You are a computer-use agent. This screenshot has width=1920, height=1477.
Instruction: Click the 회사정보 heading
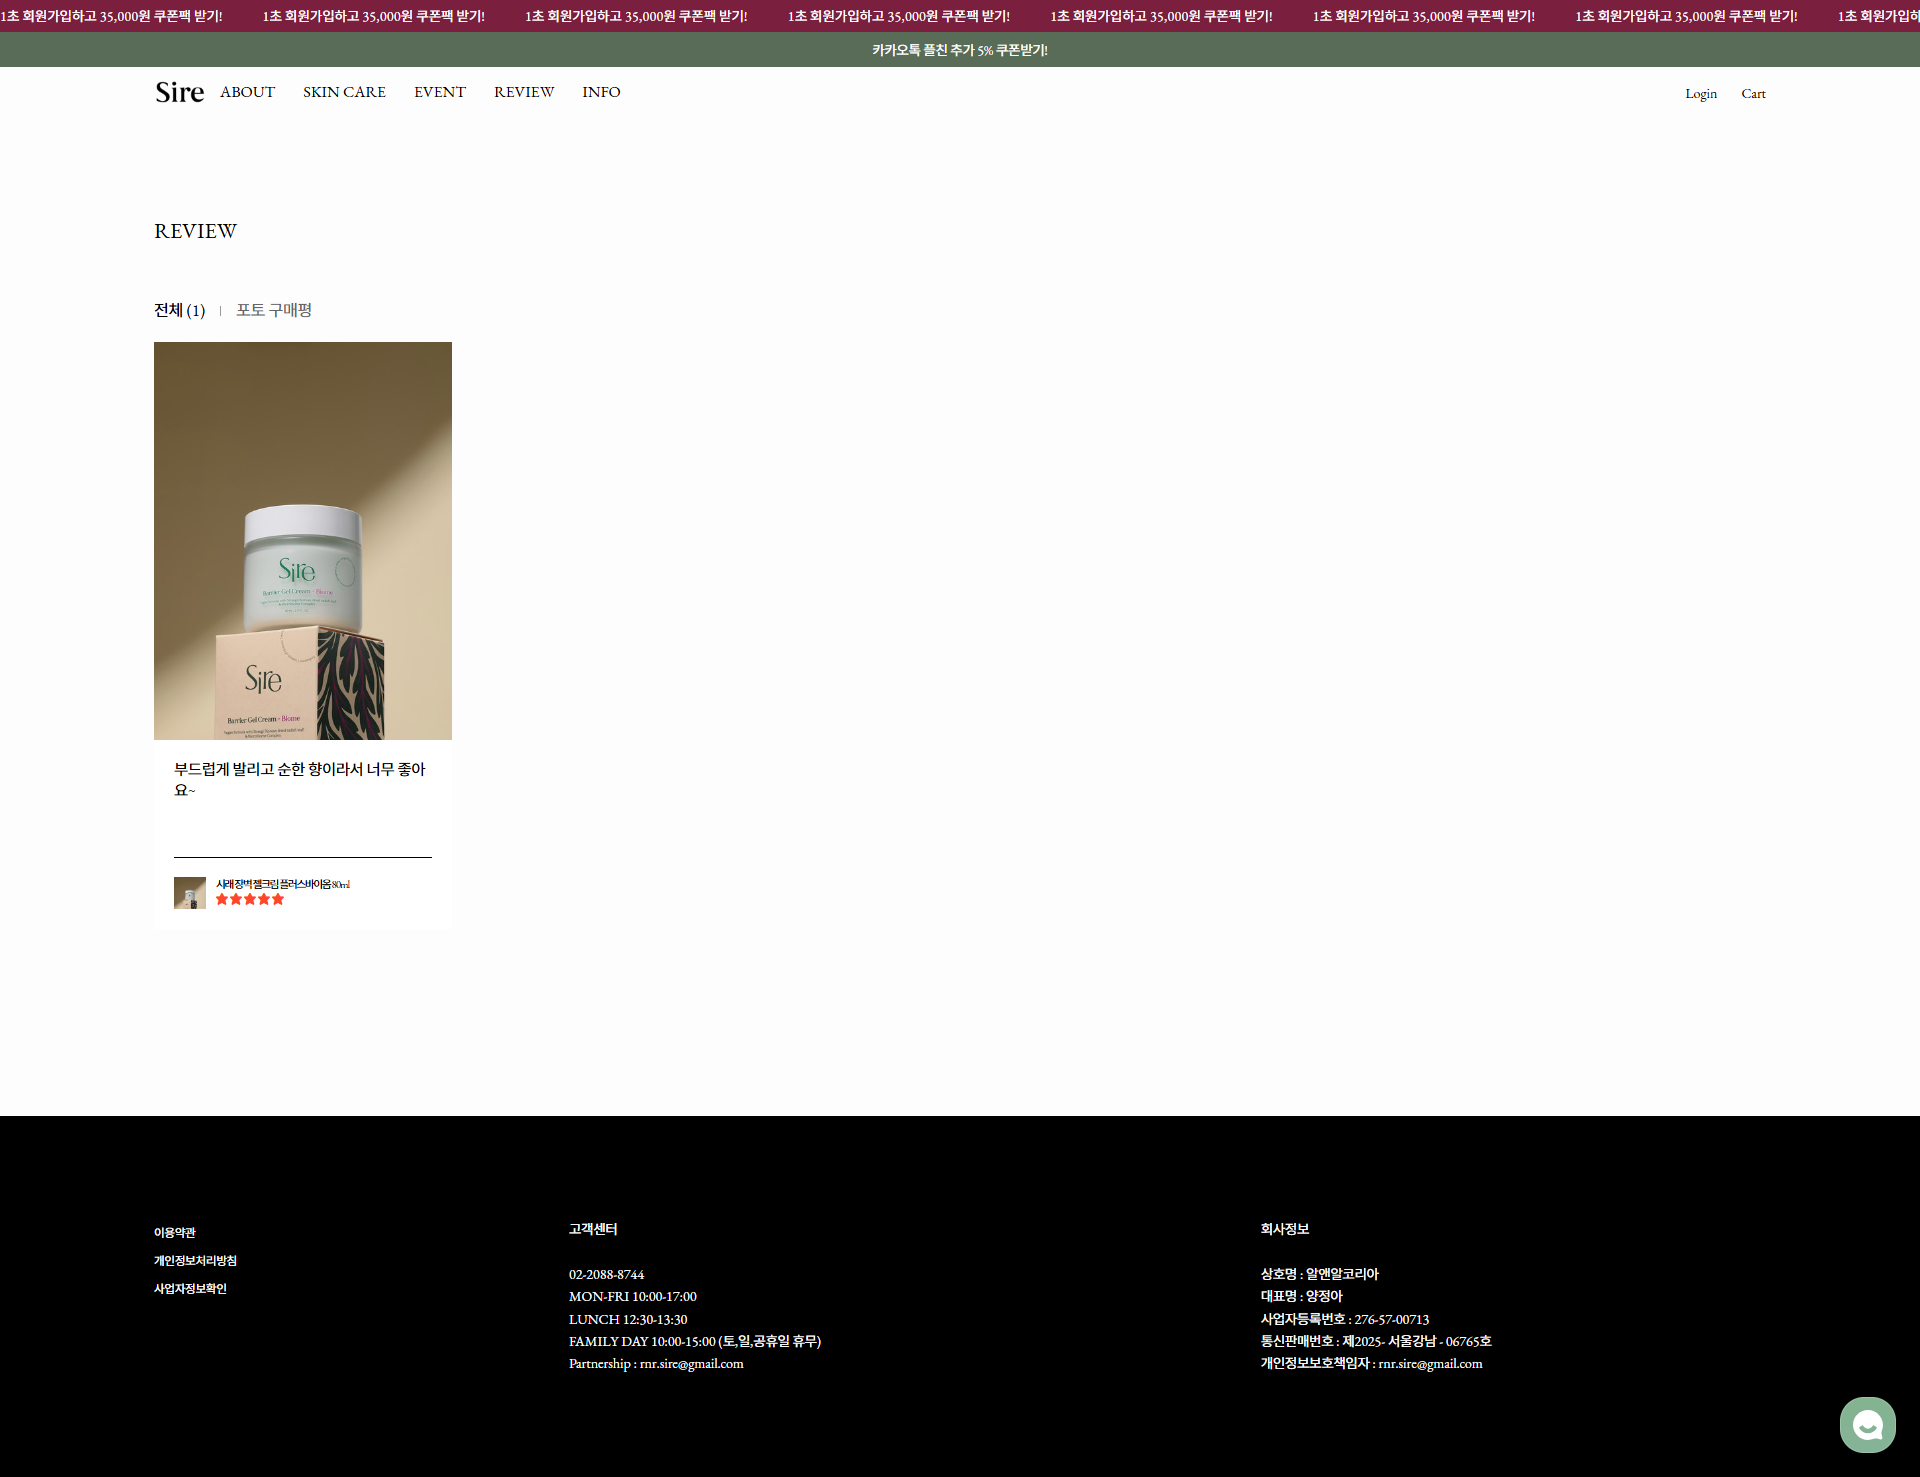point(1285,1229)
